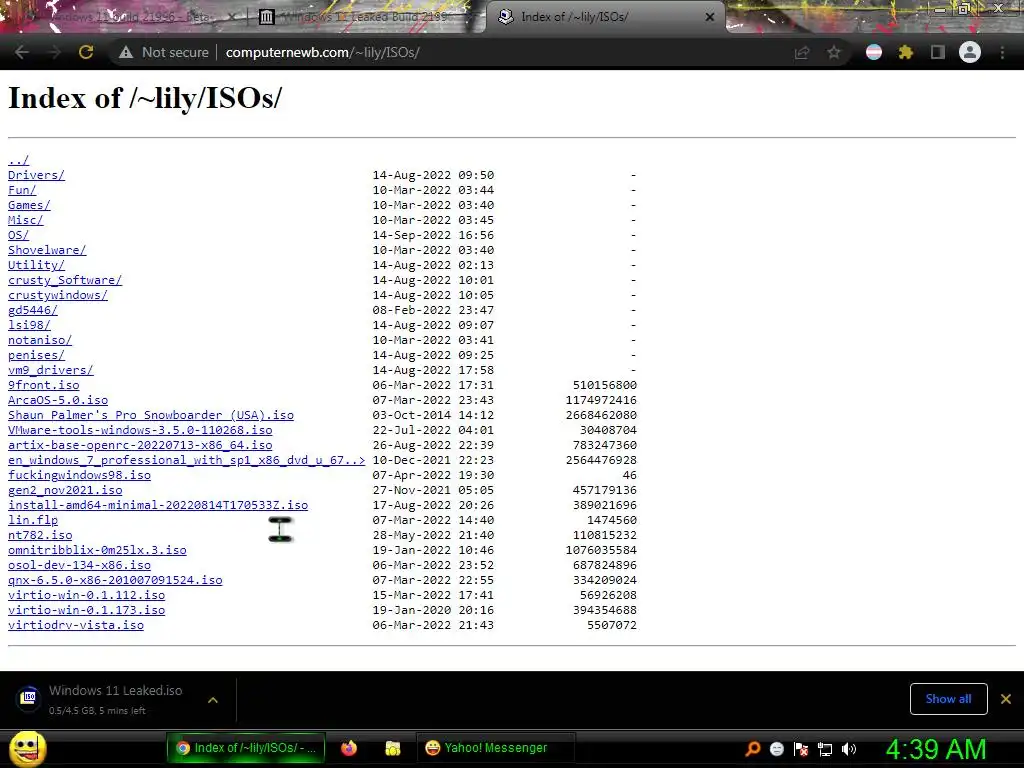Download lin.flp
This screenshot has height=768, width=1024.
click(33, 520)
